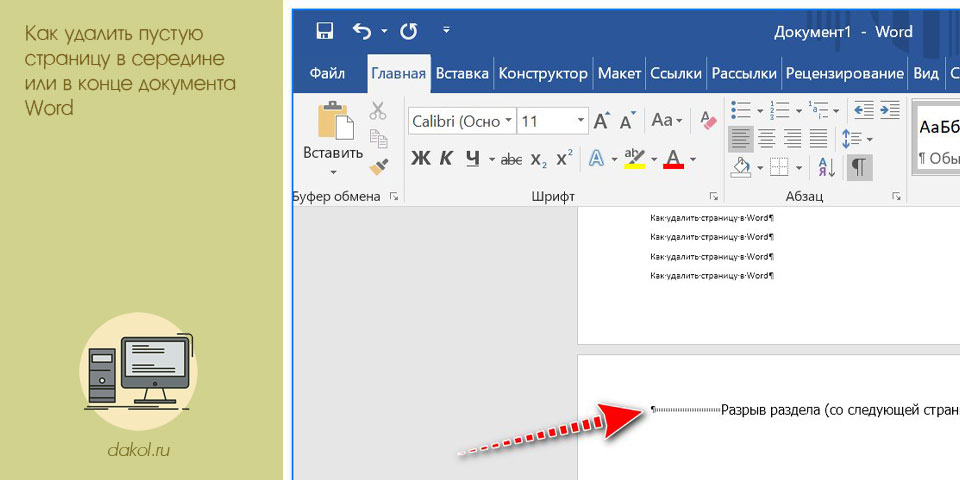The image size is (960, 480).
Task: Open the Shading color dropdown arrow
Action: (760, 167)
